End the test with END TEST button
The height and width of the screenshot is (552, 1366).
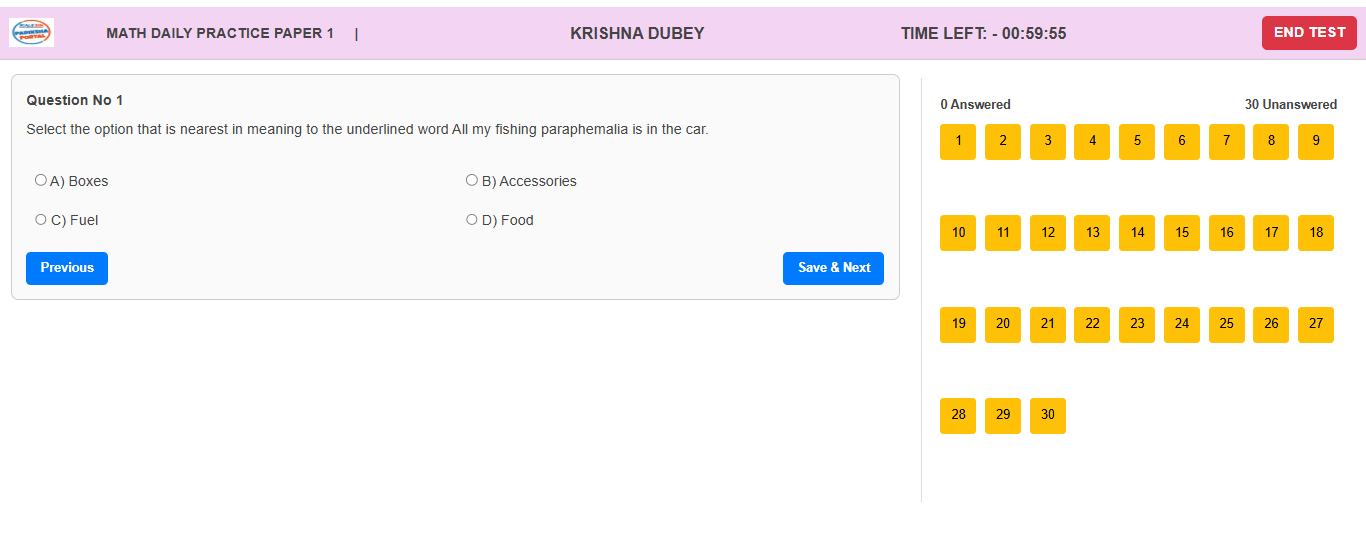click(x=1309, y=33)
